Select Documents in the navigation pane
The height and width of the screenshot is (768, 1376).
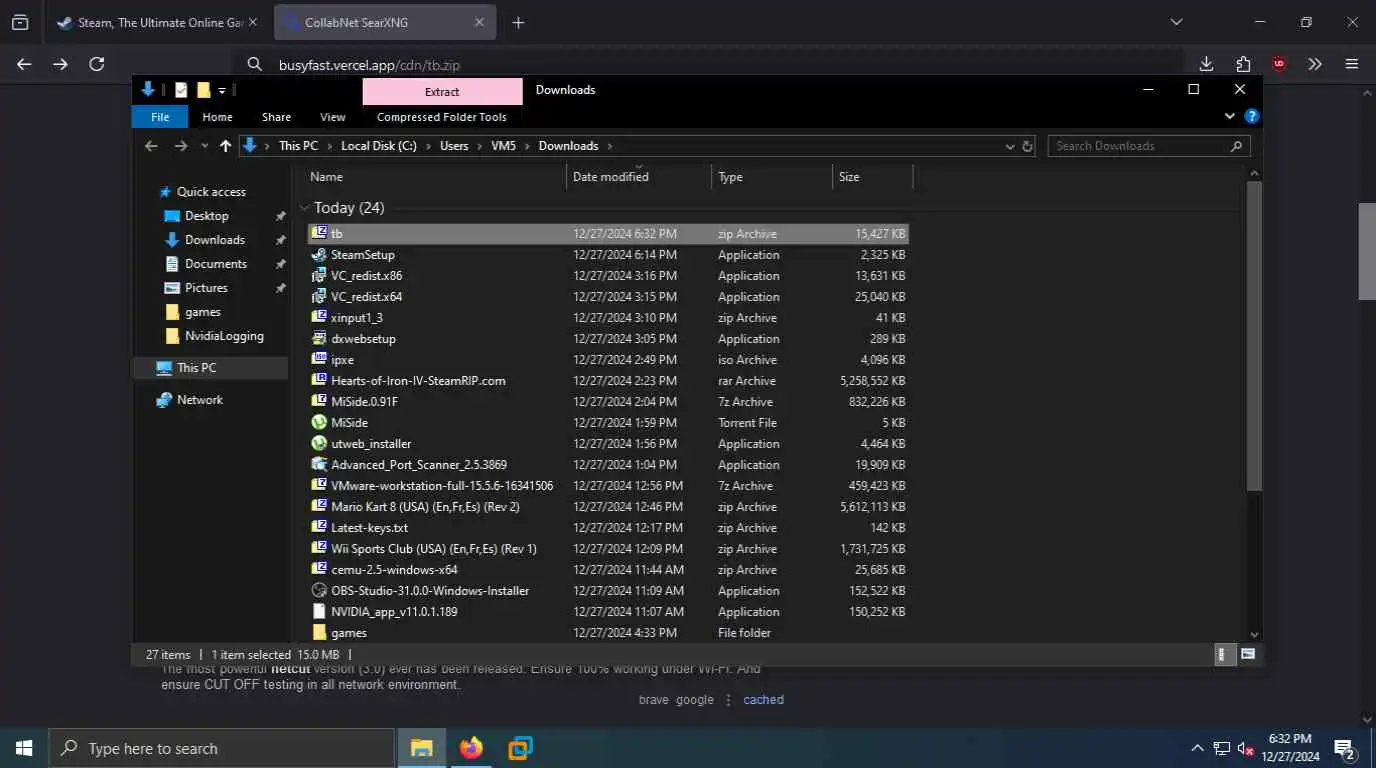(215, 264)
